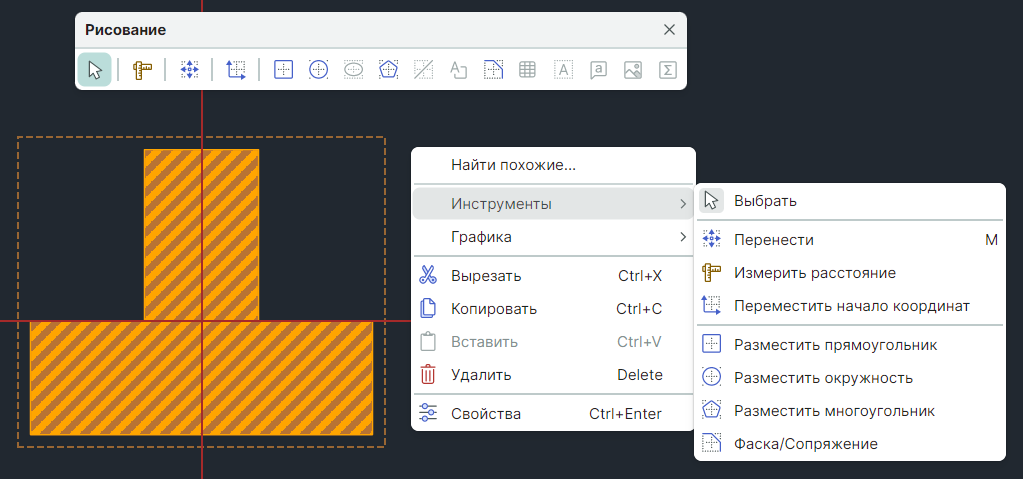Click the move tool icon in toolbar
The height and width of the screenshot is (479, 1023).
click(189, 70)
